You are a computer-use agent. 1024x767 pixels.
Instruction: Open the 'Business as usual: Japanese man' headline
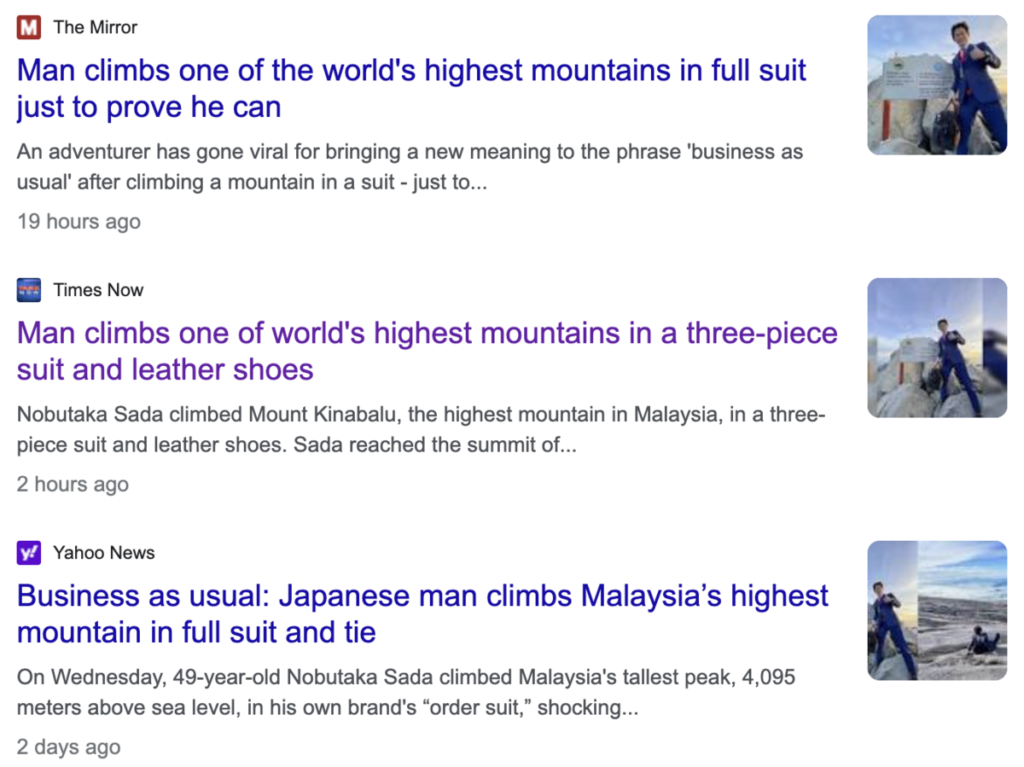coord(422,597)
